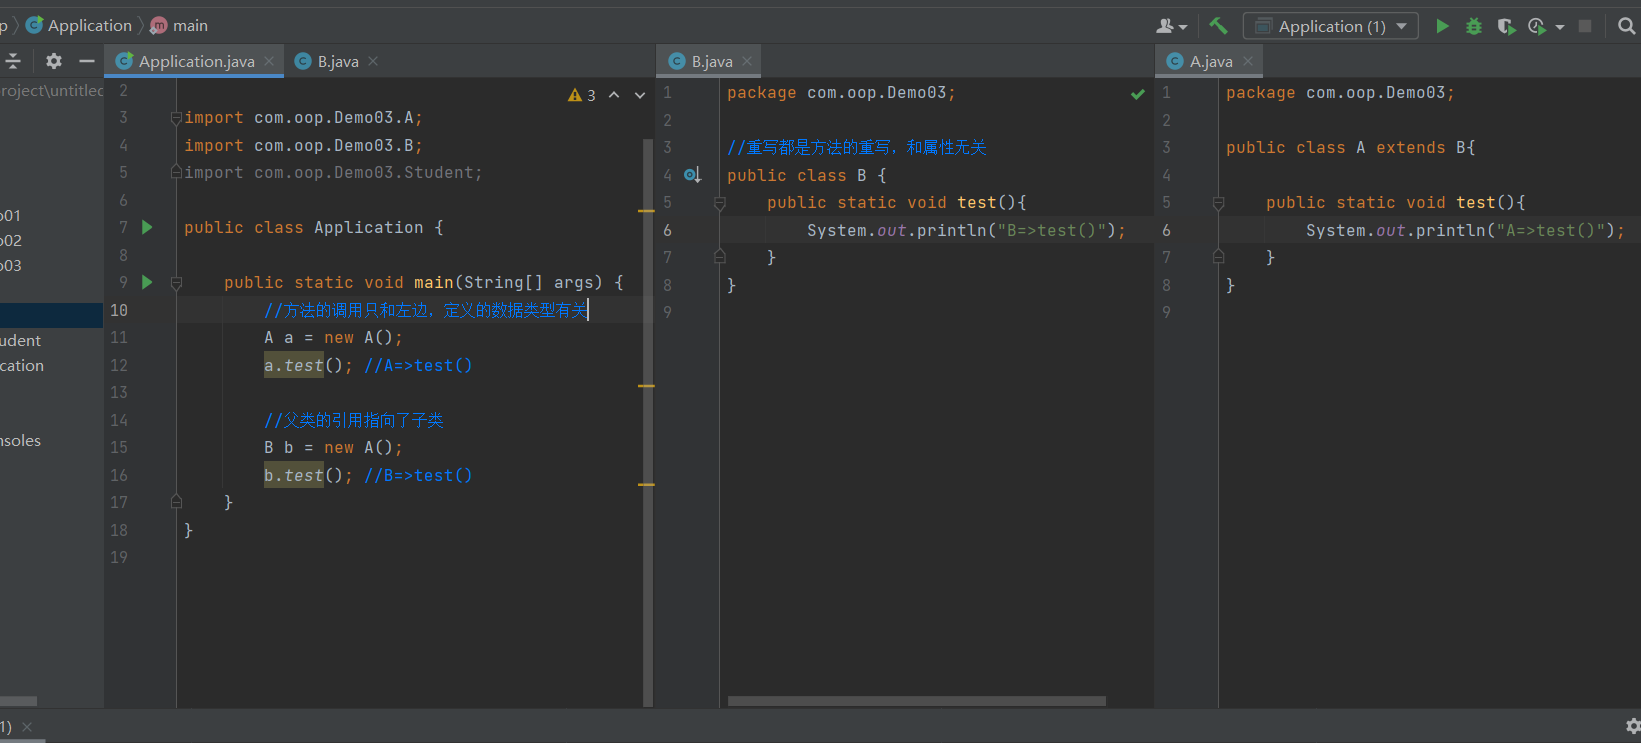Run Application with the green play button
This screenshot has width=1641, height=743.
coord(1442,26)
